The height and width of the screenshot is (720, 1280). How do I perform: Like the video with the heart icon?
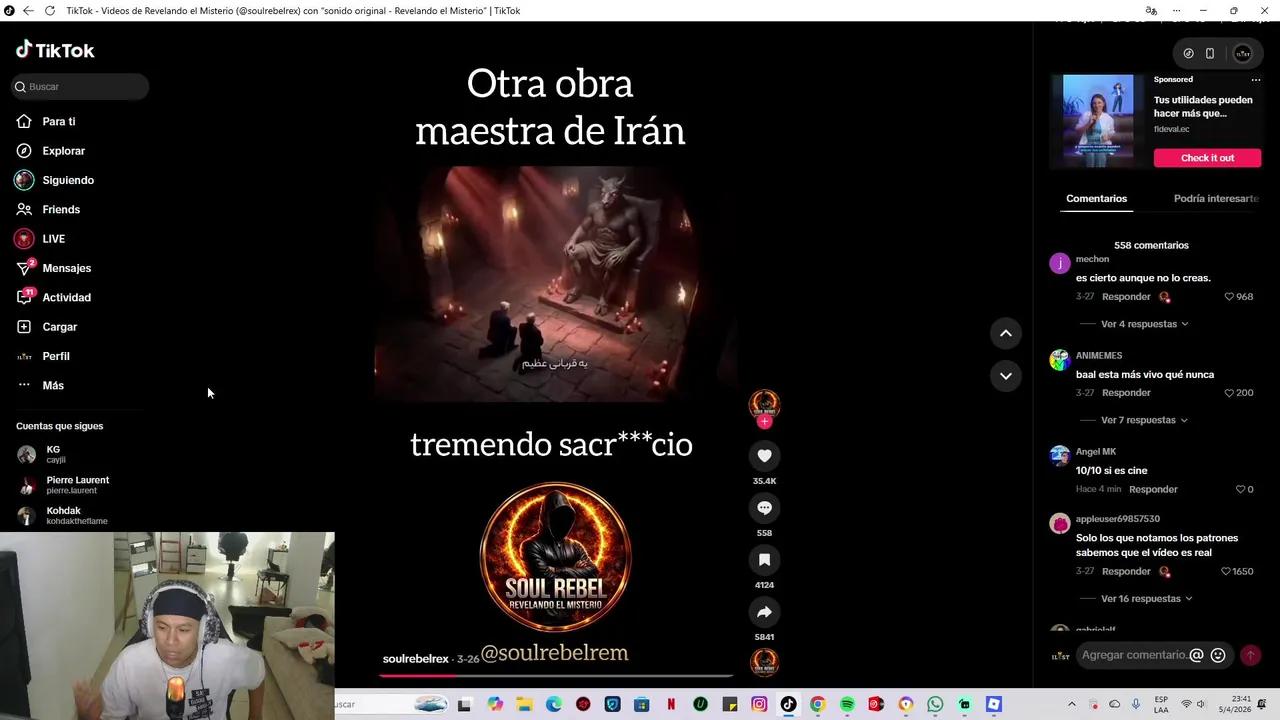click(x=764, y=456)
